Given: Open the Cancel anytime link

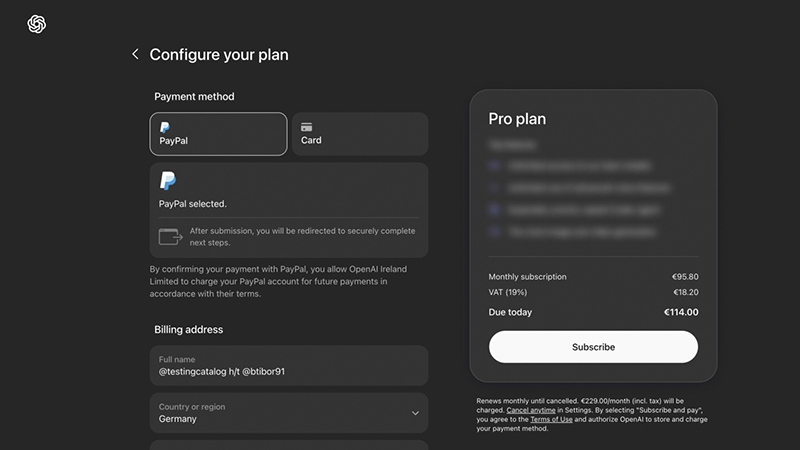Looking at the screenshot, I should [531, 411].
